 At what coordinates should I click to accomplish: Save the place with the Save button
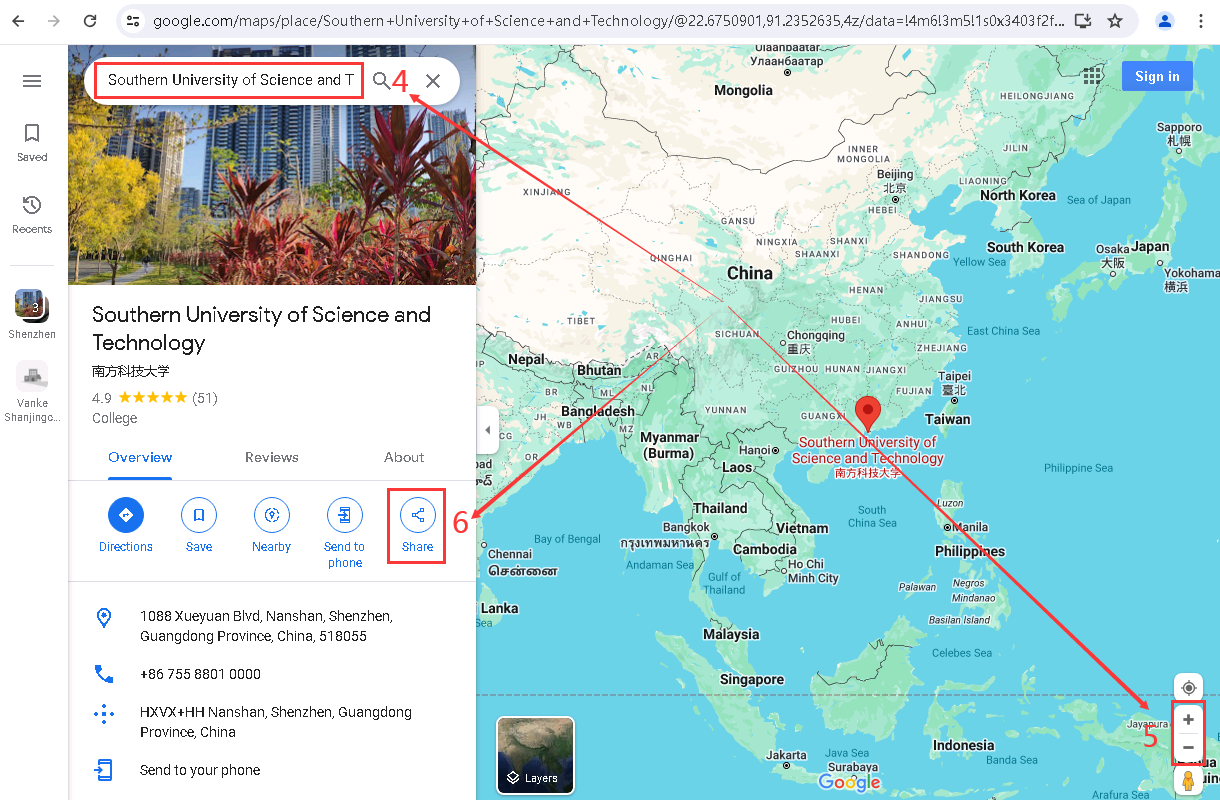click(x=199, y=526)
